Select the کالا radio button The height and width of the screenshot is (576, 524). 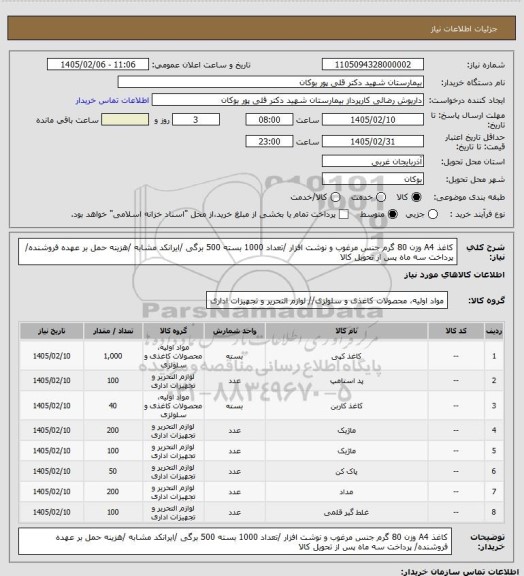(x=416, y=197)
